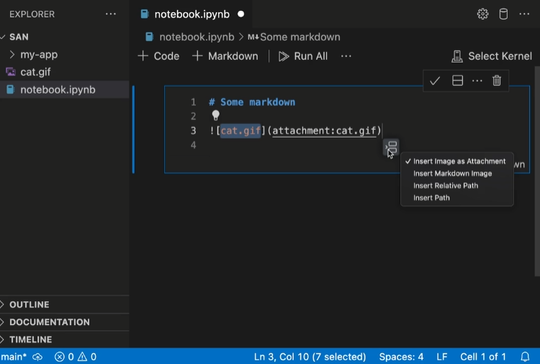Open cat.gif in the explorer
Image resolution: width=540 pixels, height=364 pixels.
pyautogui.click(x=35, y=72)
